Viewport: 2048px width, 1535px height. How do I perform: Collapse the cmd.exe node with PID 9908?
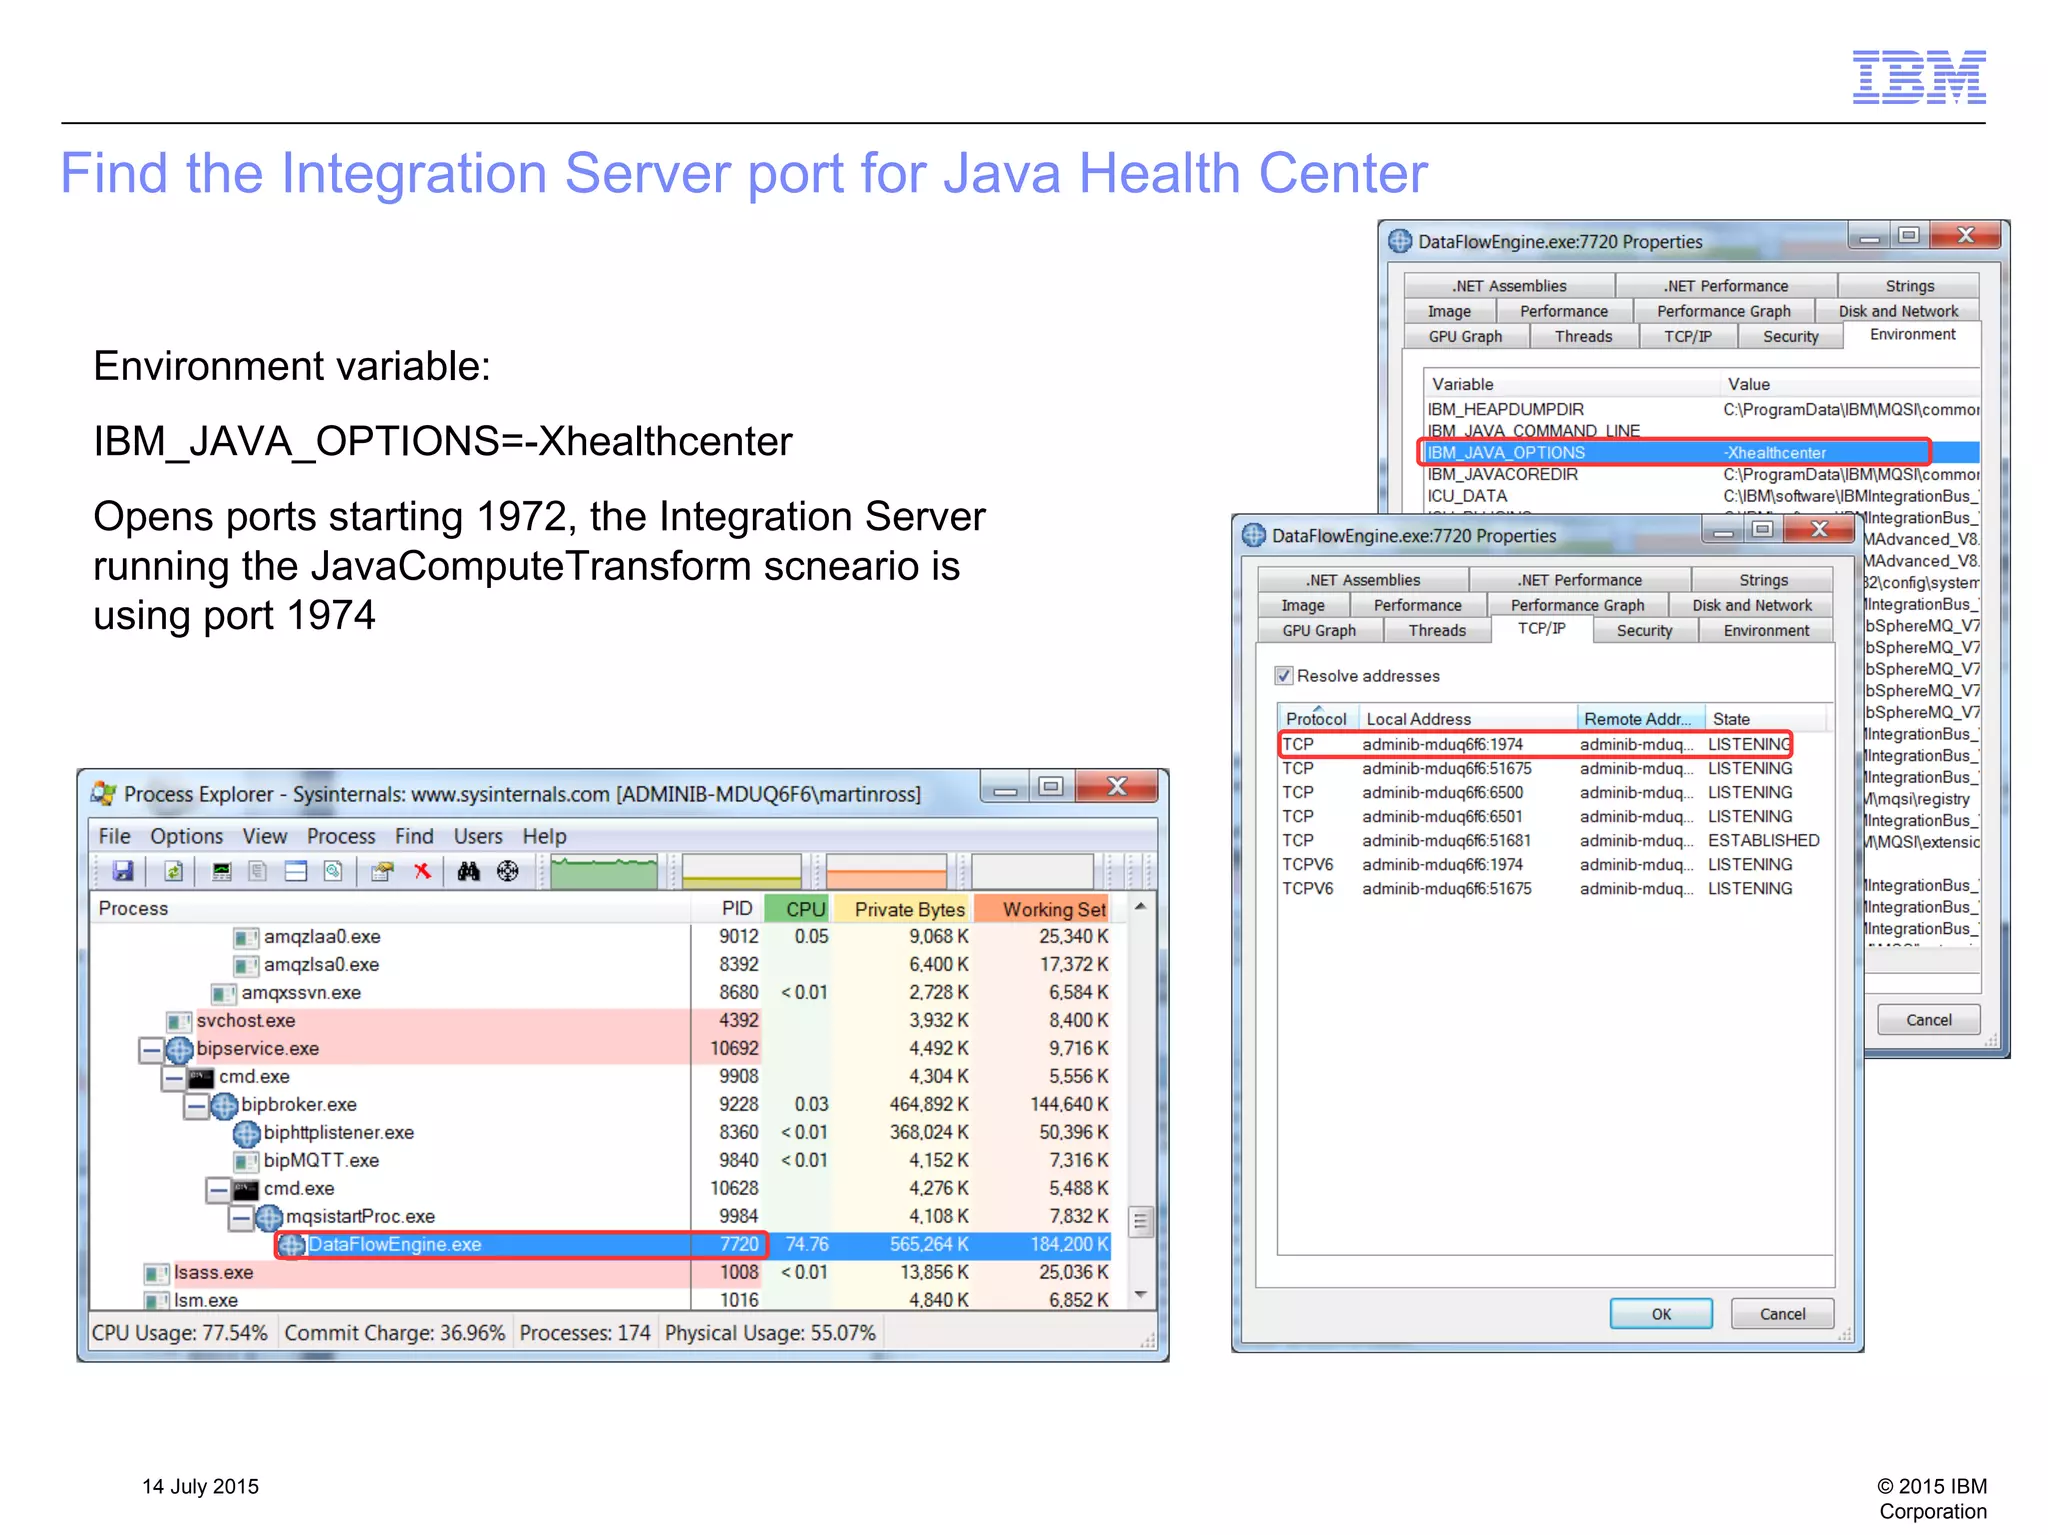click(x=173, y=1078)
